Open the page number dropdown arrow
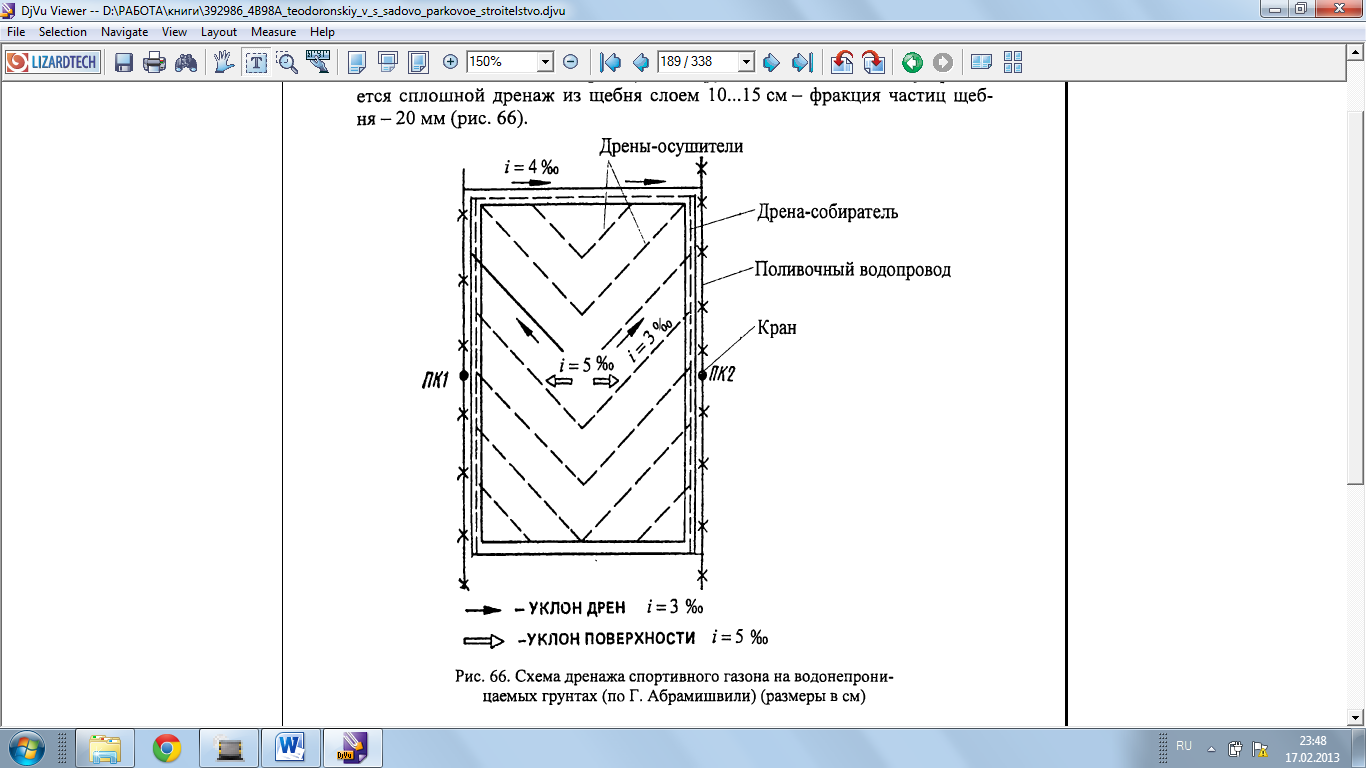 click(746, 62)
